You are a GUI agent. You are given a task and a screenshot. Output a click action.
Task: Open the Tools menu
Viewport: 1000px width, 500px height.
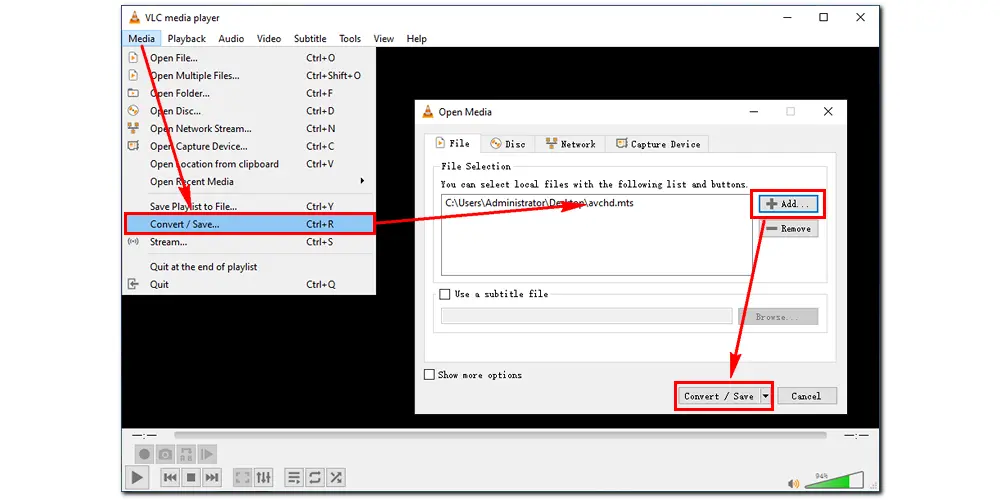click(349, 38)
